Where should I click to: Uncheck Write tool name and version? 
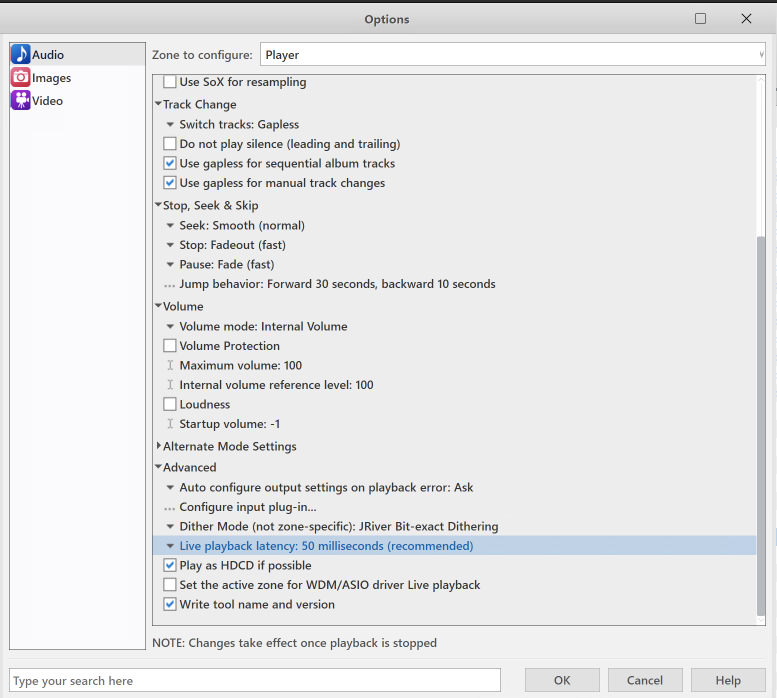[x=170, y=604]
